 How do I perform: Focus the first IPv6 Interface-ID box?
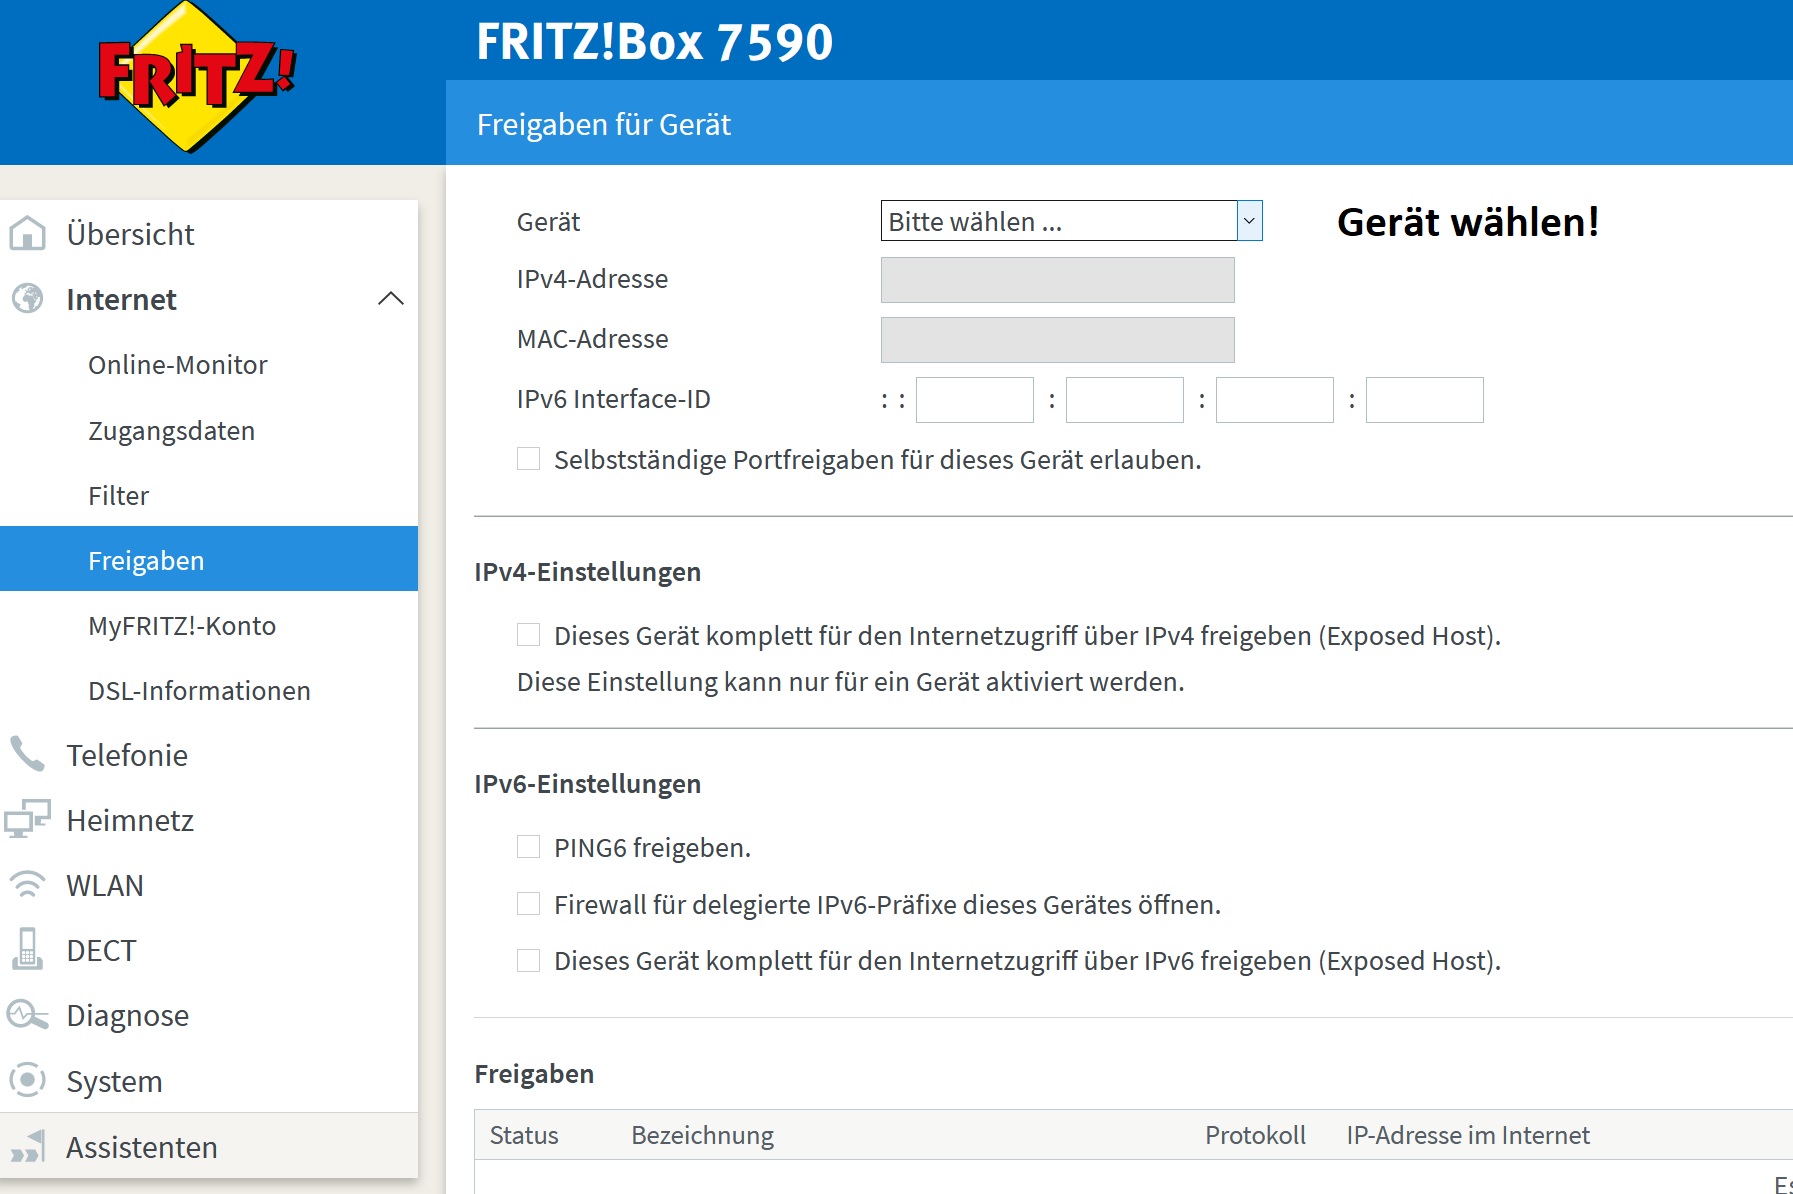point(974,400)
